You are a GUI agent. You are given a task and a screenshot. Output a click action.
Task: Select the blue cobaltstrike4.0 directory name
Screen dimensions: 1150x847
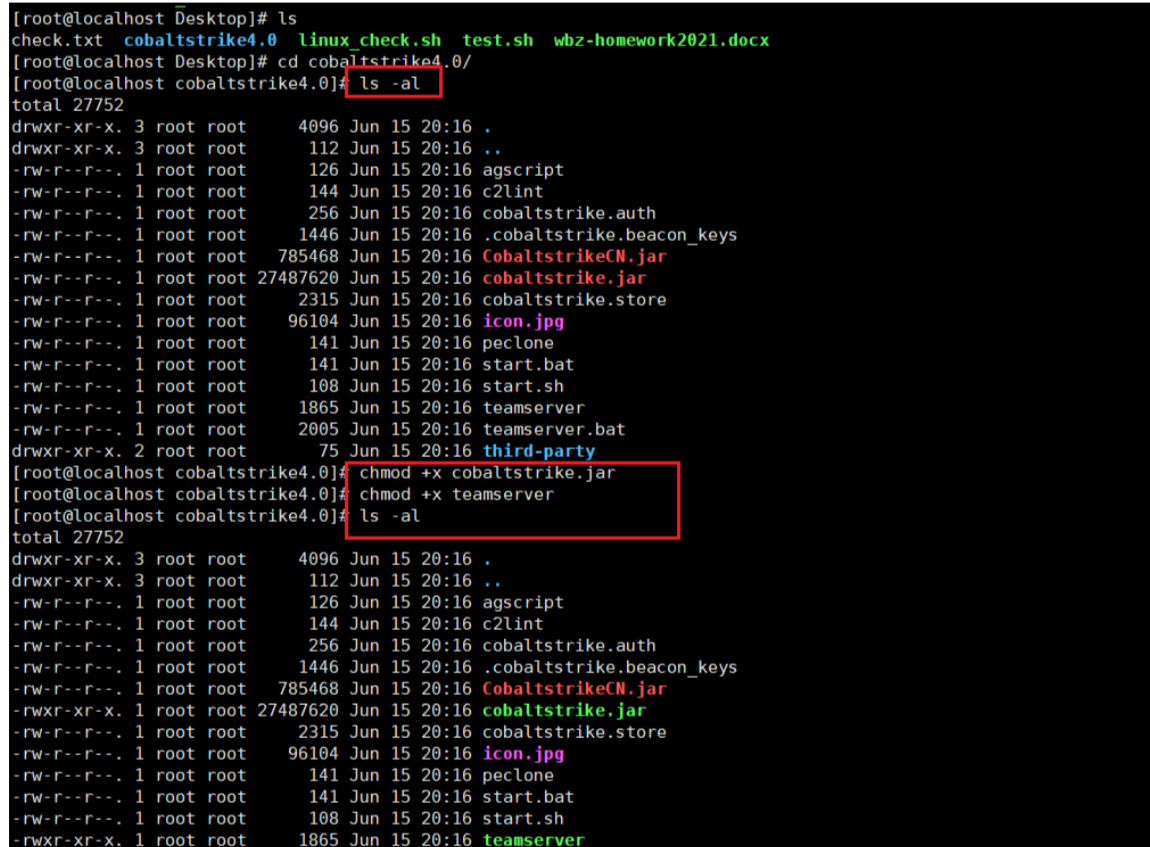(200, 40)
